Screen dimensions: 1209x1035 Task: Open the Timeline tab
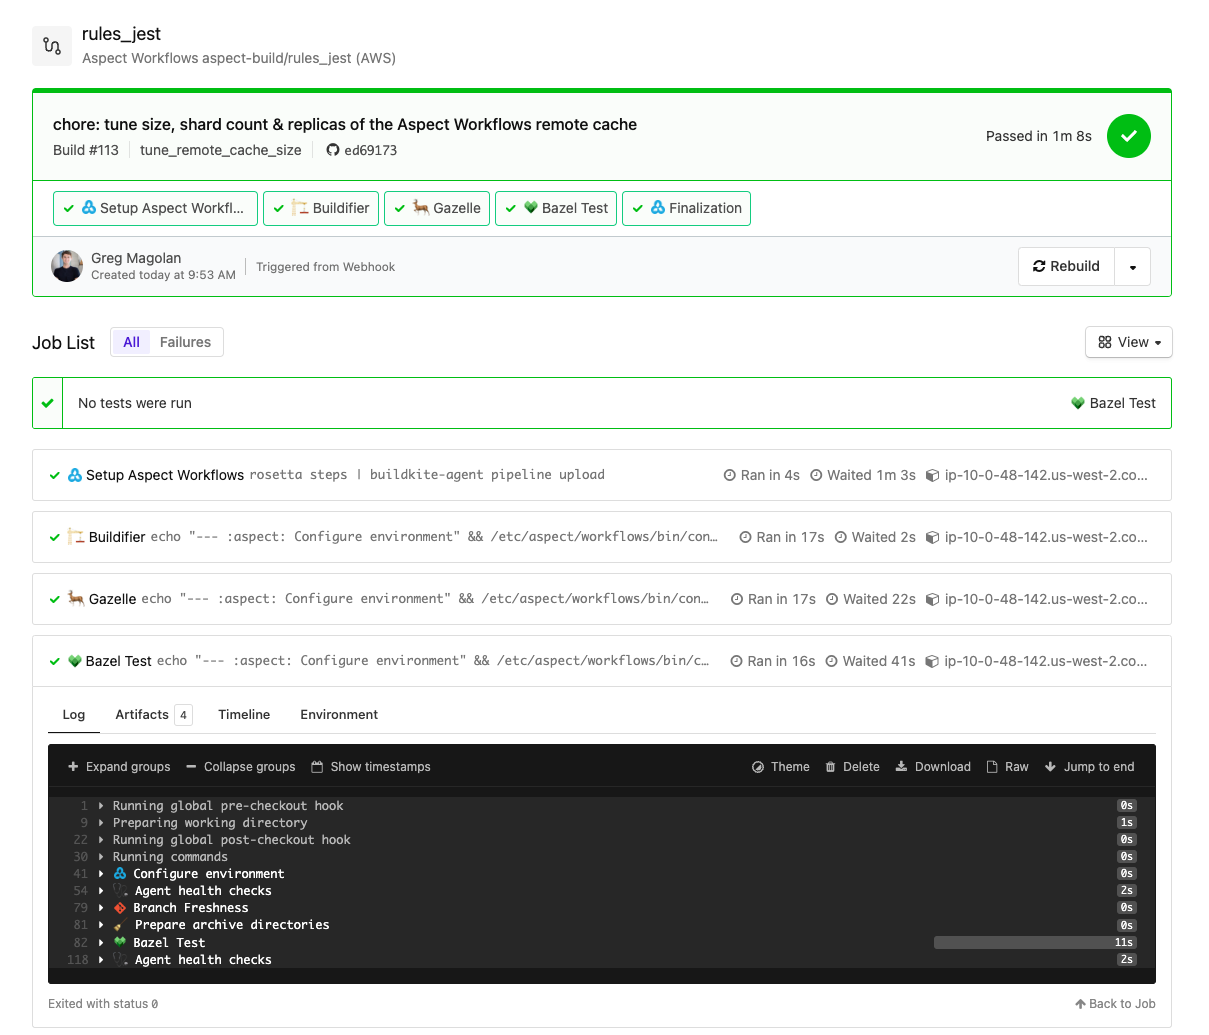244,715
